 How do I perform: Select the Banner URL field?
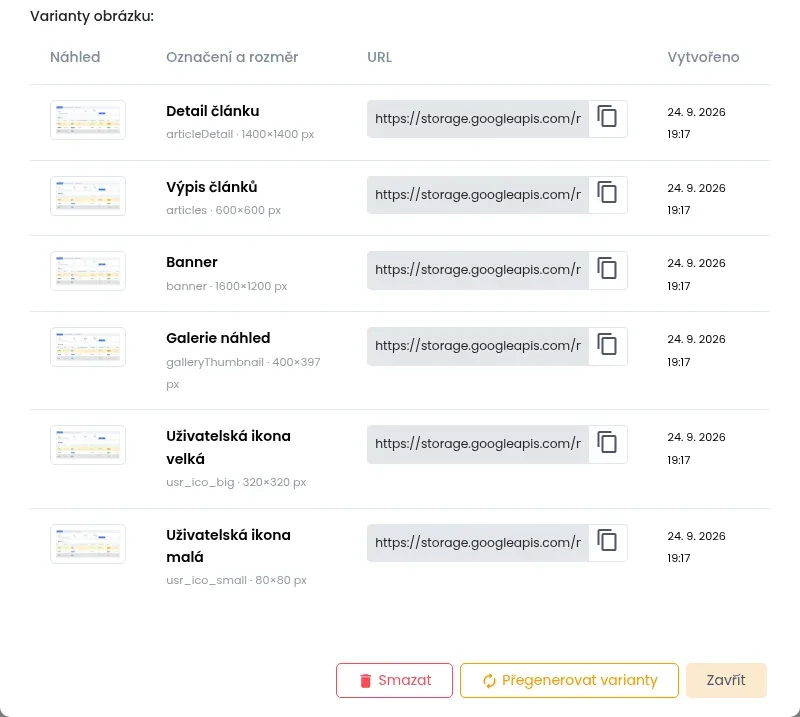(478, 270)
